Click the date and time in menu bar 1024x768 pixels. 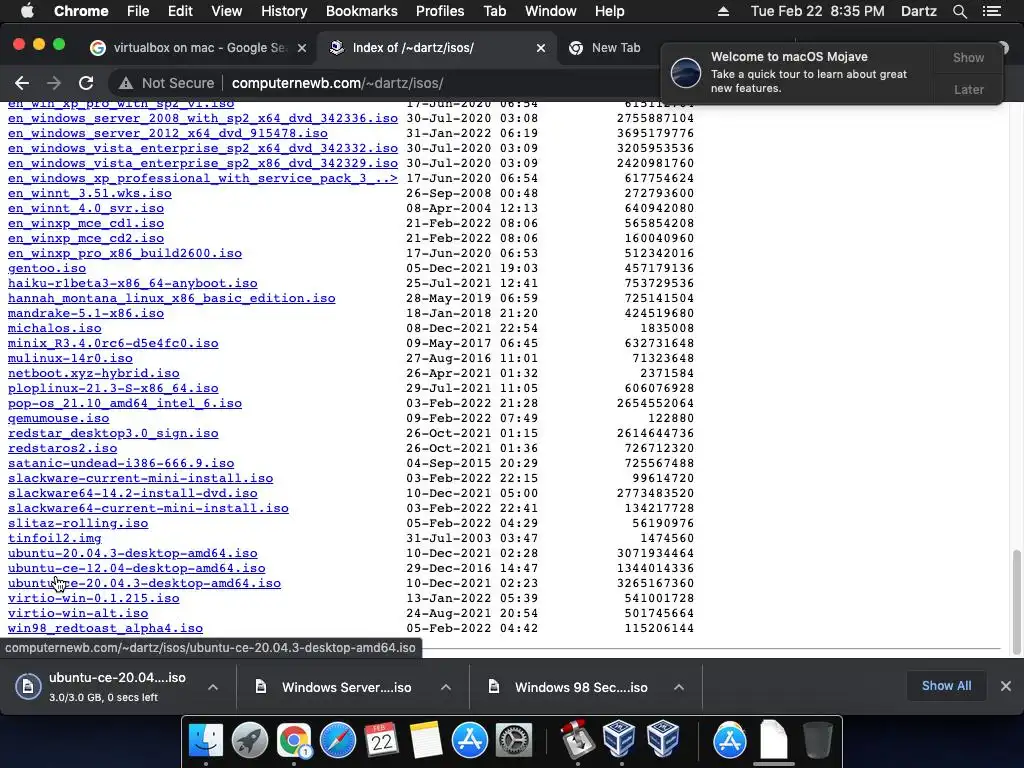(818, 11)
